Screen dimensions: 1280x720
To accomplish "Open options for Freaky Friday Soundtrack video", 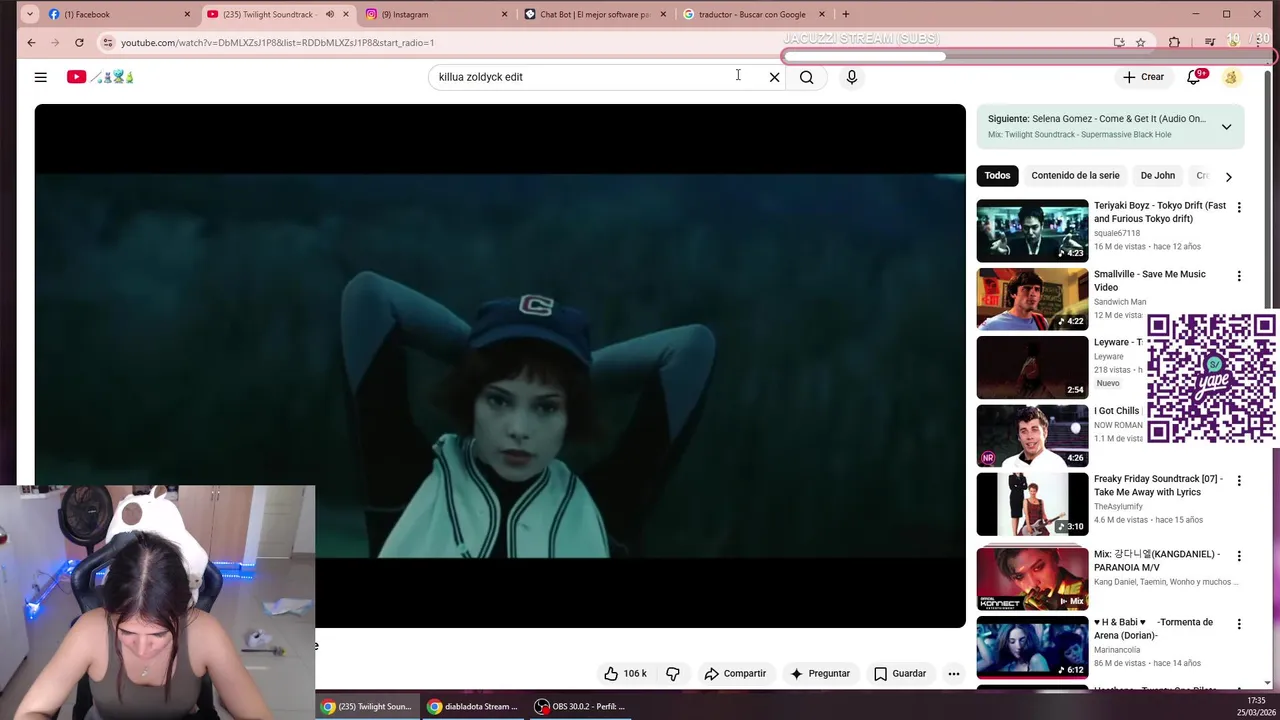I will 1239,481.
